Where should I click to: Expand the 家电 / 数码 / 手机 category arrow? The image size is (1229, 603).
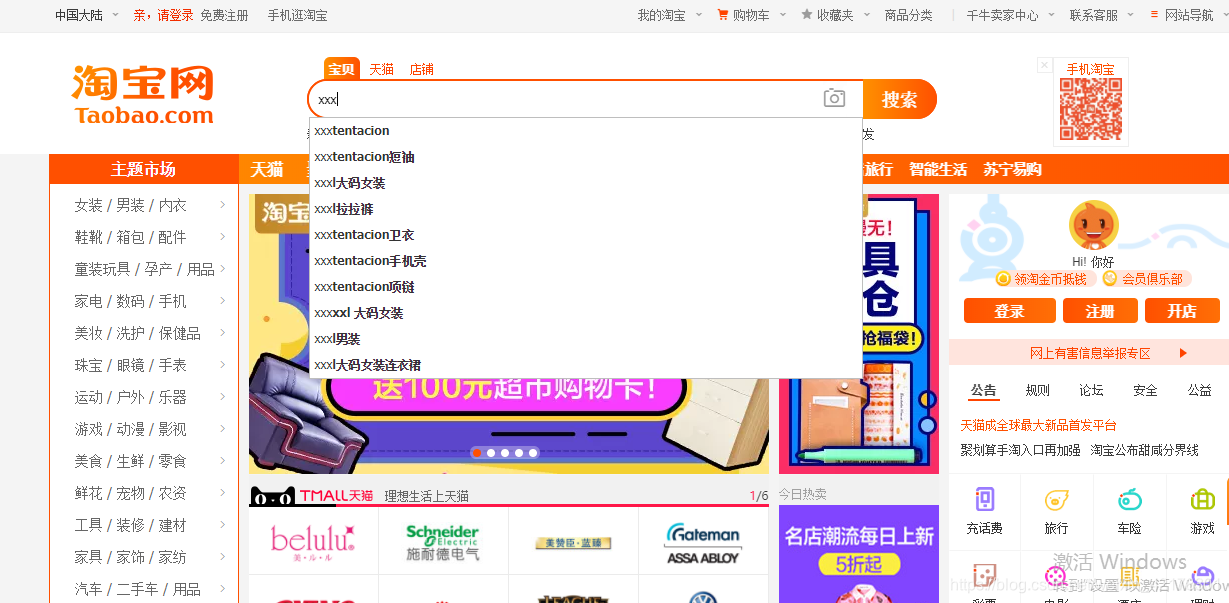222,301
